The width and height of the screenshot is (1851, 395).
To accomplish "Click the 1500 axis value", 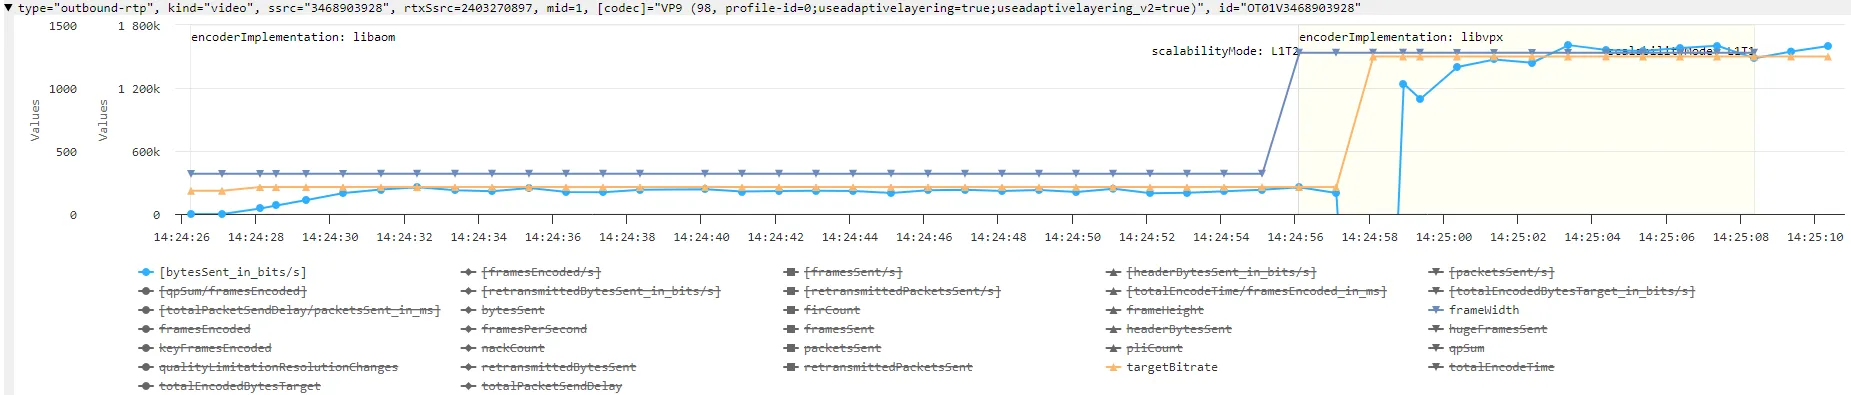I will (63, 26).
